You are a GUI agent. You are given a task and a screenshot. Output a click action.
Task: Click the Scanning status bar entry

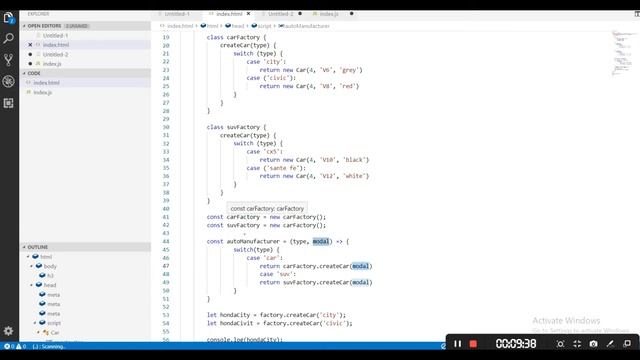tap(49, 347)
